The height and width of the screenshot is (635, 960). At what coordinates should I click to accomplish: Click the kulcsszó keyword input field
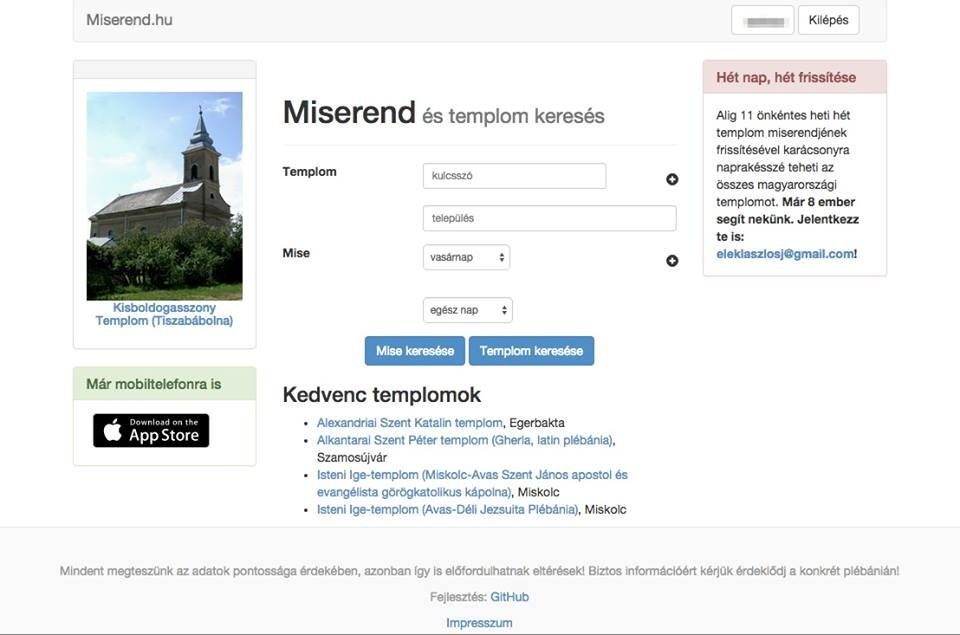coord(514,176)
